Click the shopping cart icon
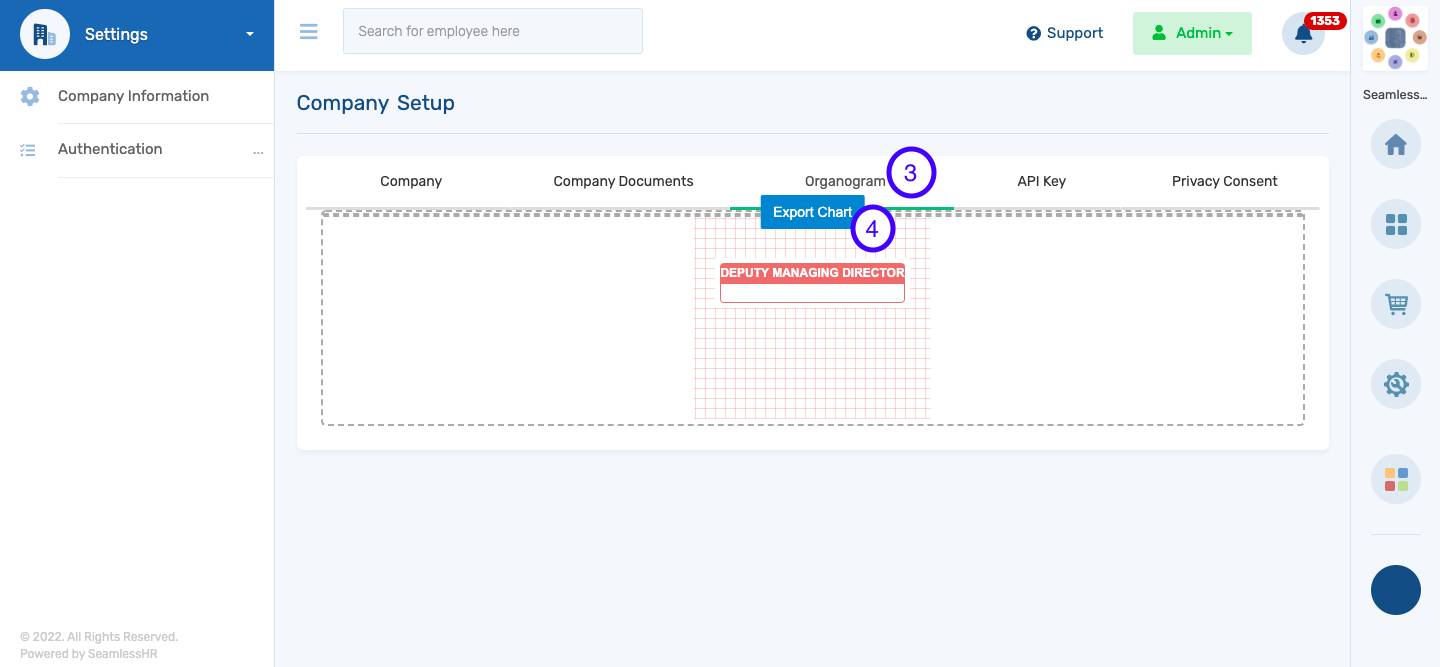 (x=1395, y=304)
